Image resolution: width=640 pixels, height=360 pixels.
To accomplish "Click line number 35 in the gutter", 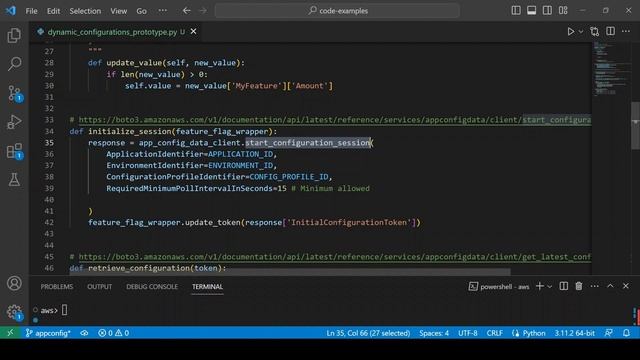I will [x=49, y=142].
